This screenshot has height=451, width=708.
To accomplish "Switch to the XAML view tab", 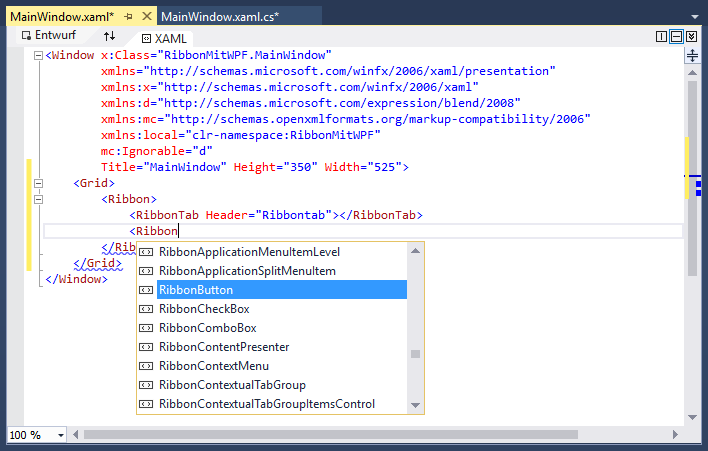I will (164, 38).
